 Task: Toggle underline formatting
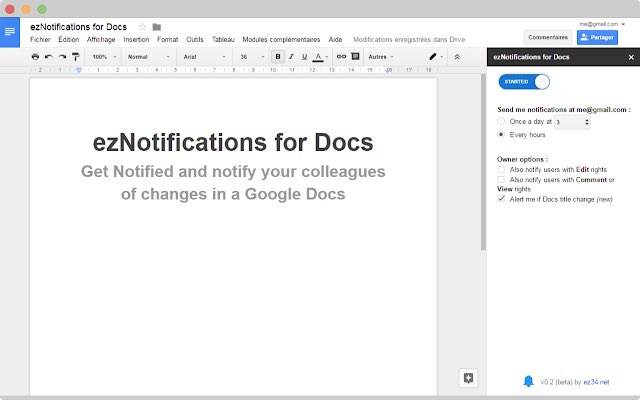pos(304,57)
